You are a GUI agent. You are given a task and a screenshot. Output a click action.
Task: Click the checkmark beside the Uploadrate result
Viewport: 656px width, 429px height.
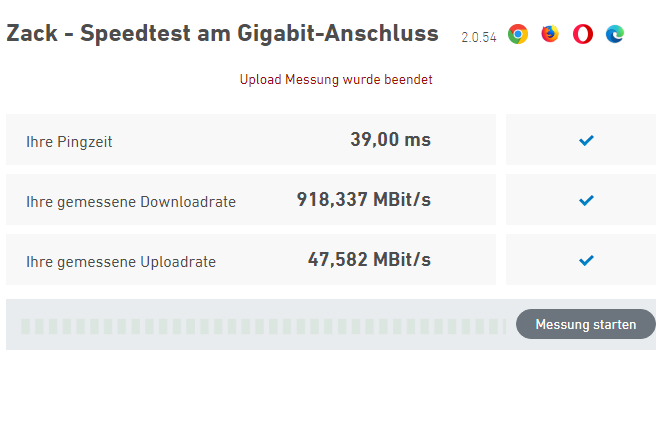(x=586, y=261)
